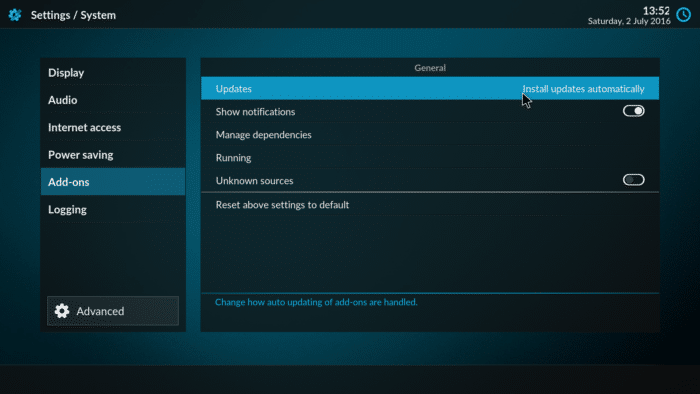700x394 pixels.
Task: Open the Running add-ons list
Action: [x=430, y=158]
